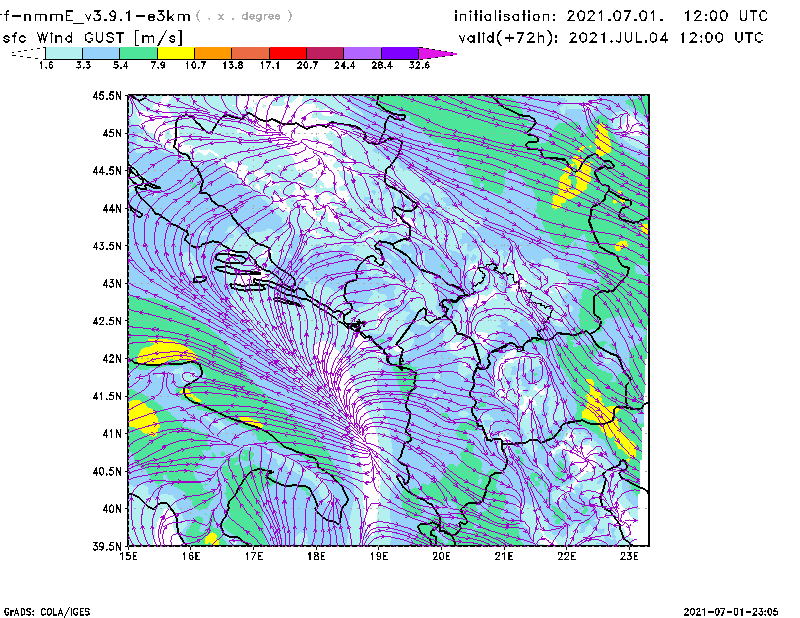Click the 19E longitude axis label
800x618 pixels.
pyautogui.click(x=379, y=557)
